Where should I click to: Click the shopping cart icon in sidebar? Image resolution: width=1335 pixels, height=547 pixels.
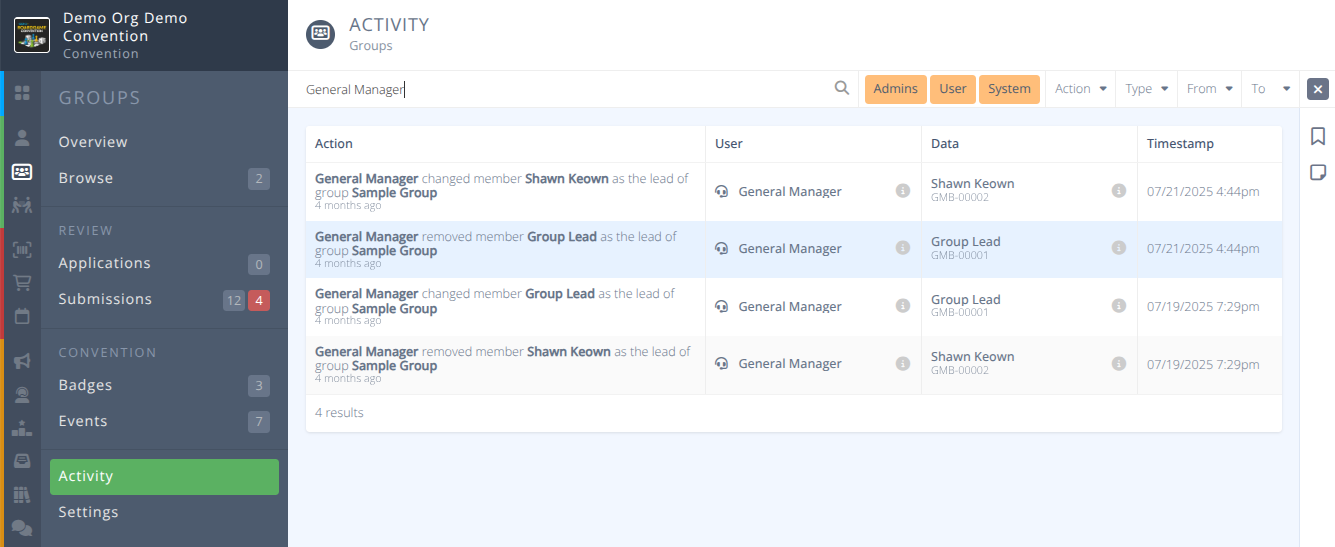click(21, 282)
